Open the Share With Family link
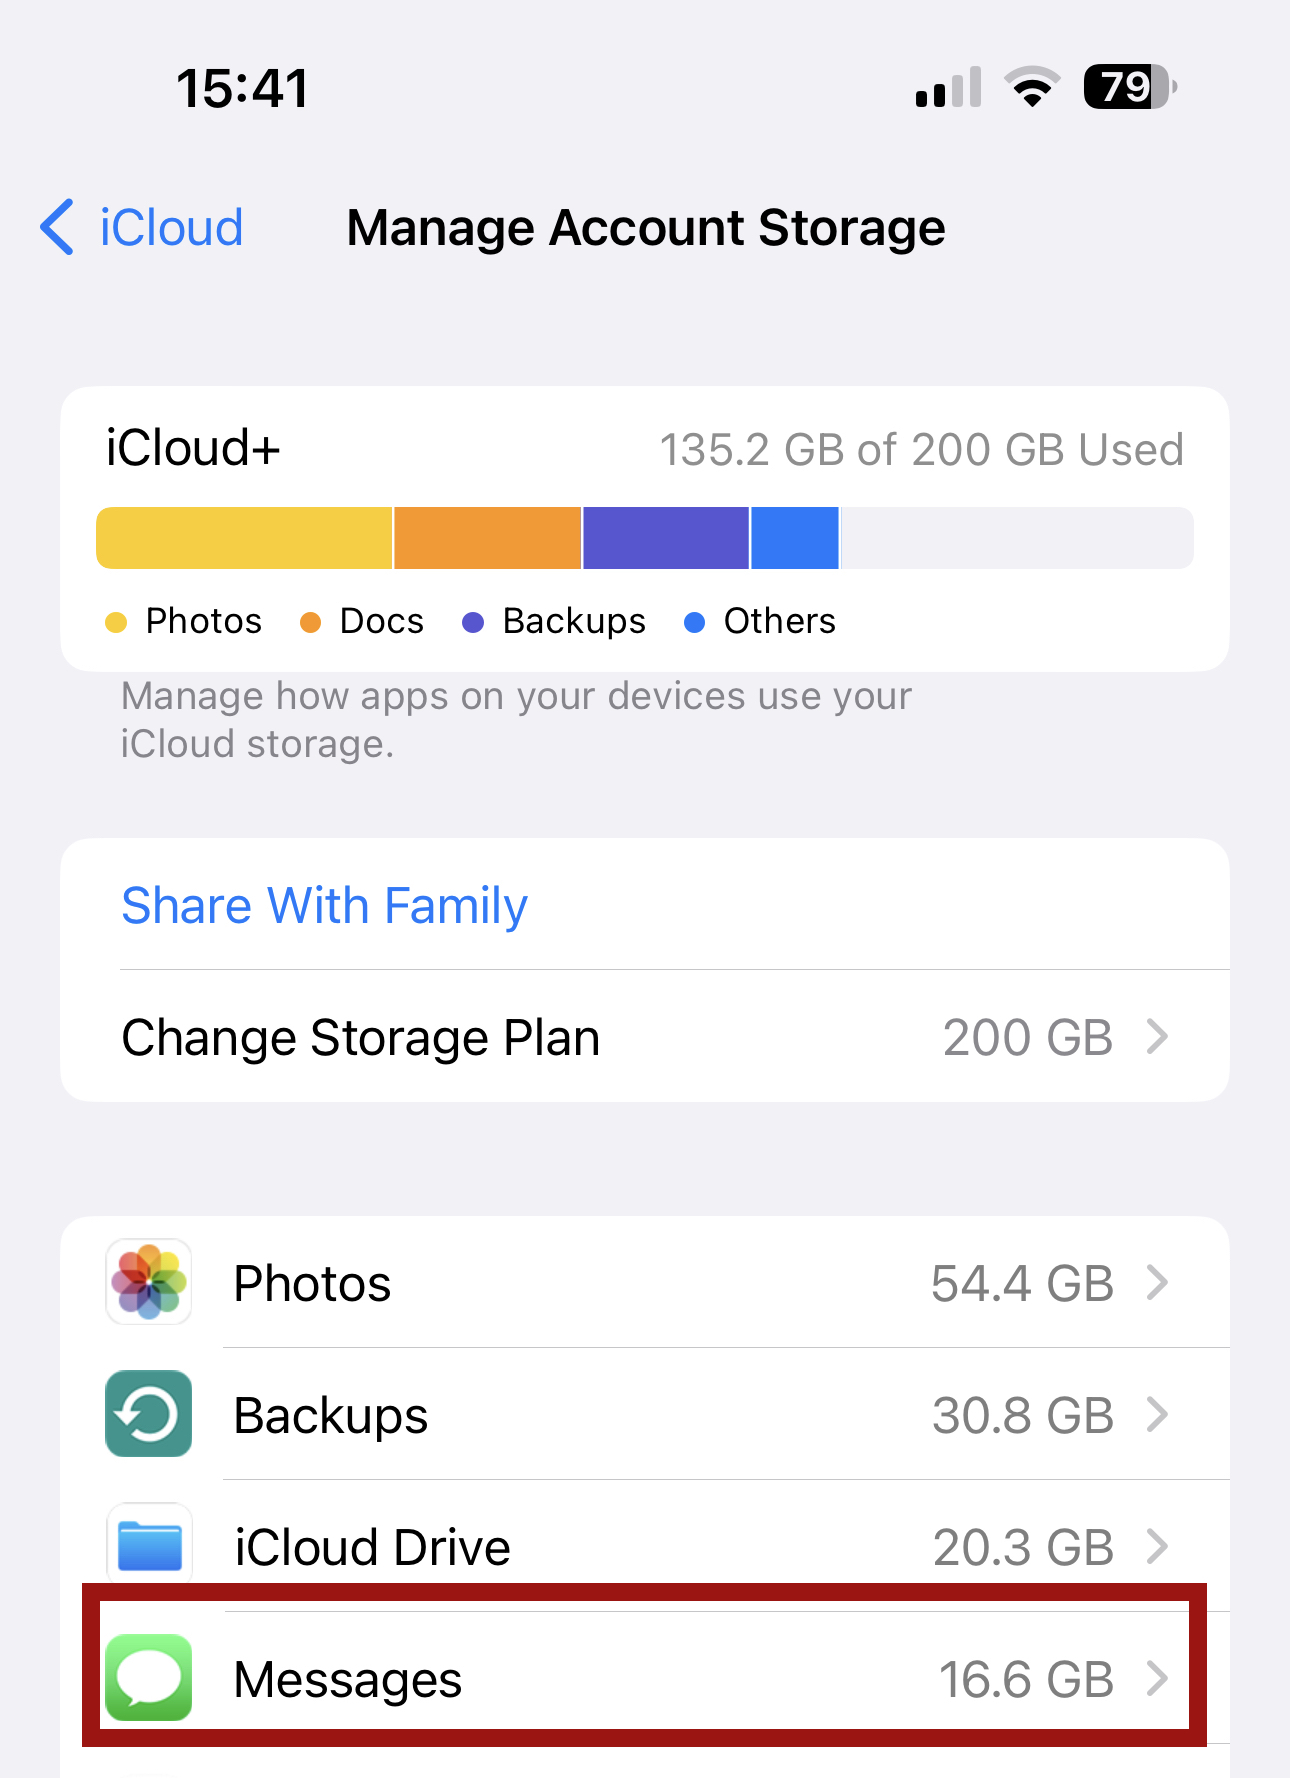This screenshot has height=1778, width=1290. [324, 906]
